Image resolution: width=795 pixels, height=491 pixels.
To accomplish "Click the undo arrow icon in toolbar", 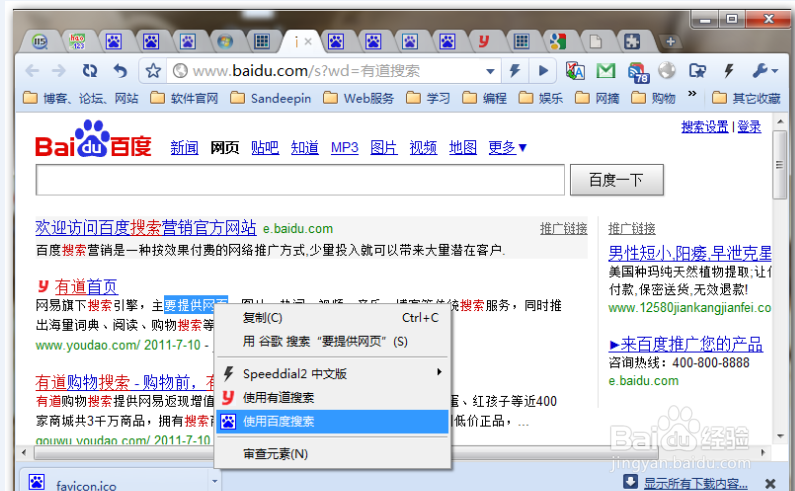I will (120, 71).
